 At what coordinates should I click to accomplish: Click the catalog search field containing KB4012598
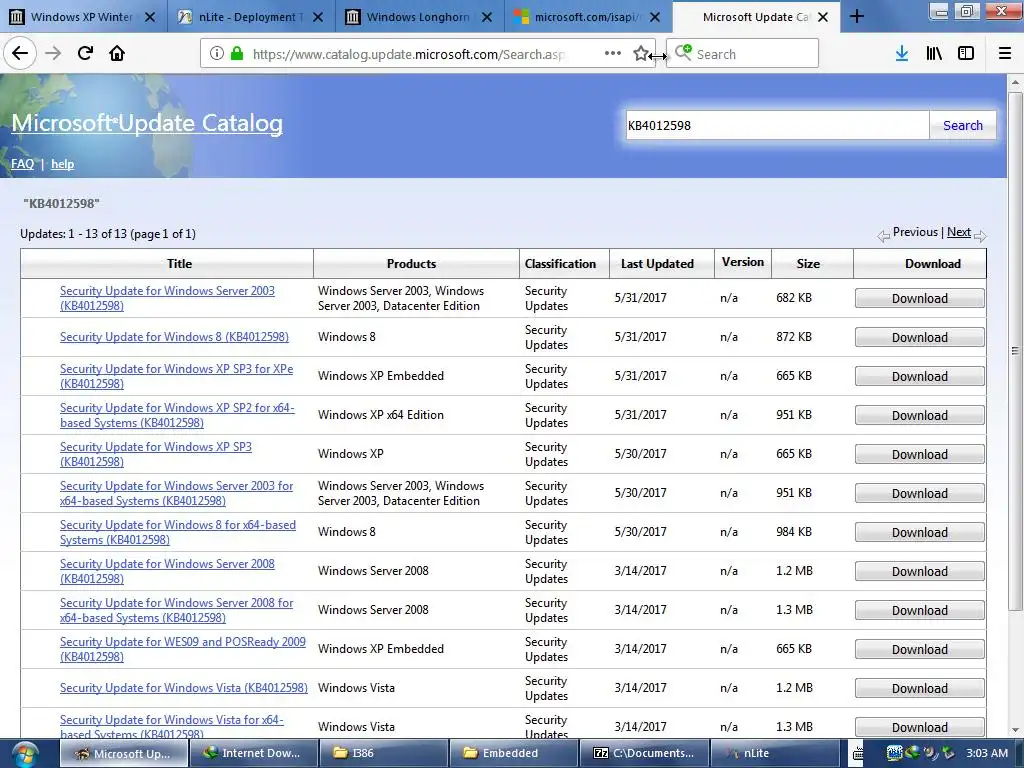[777, 125]
